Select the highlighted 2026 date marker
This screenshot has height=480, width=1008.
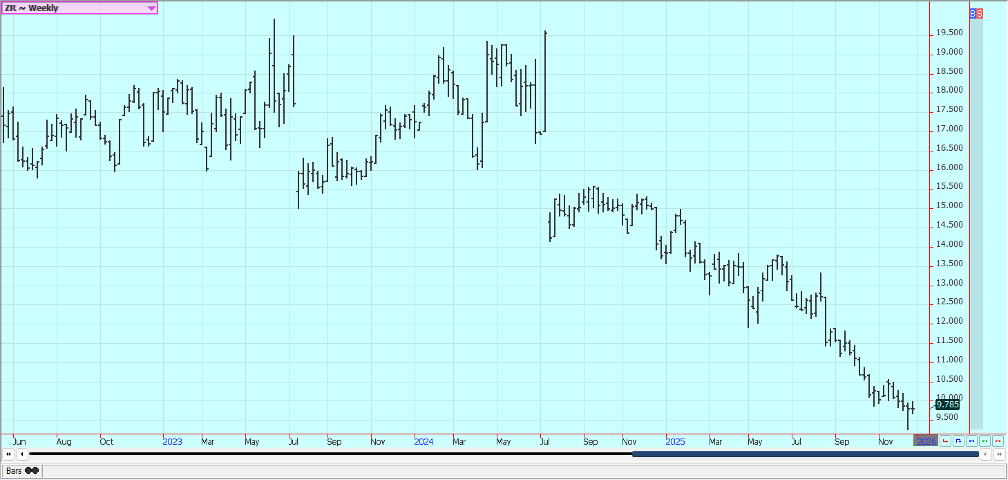click(926, 440)
